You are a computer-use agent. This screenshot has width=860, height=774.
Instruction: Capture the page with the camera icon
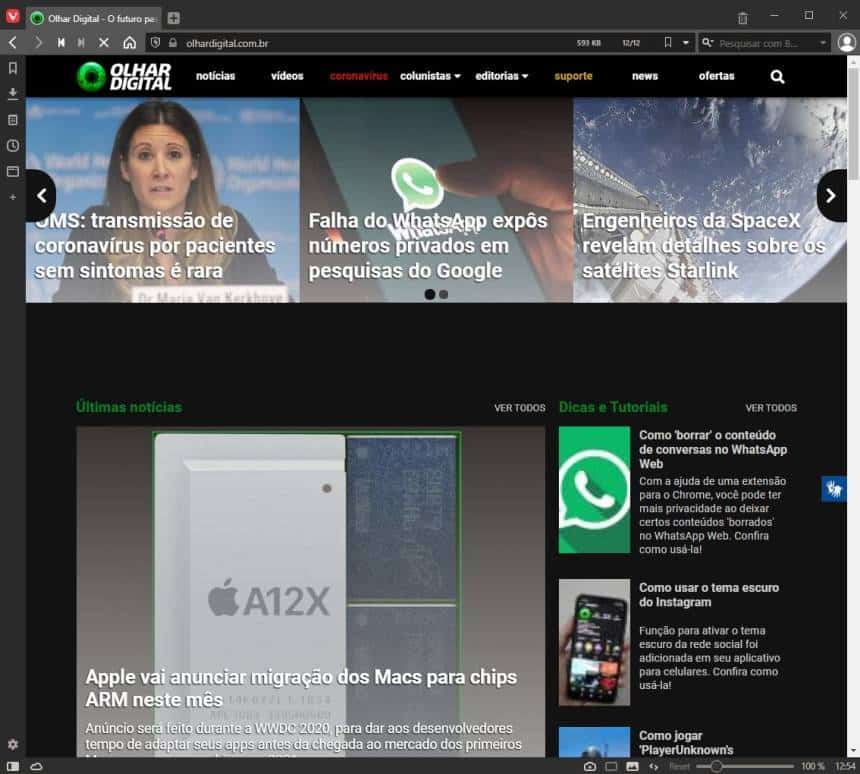(590, 766)
